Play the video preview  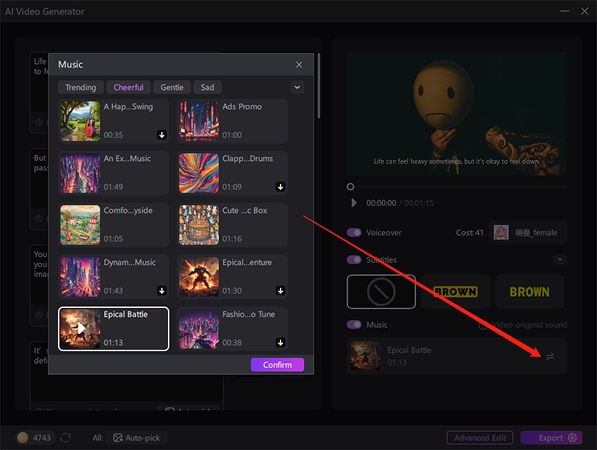[354, 203]
